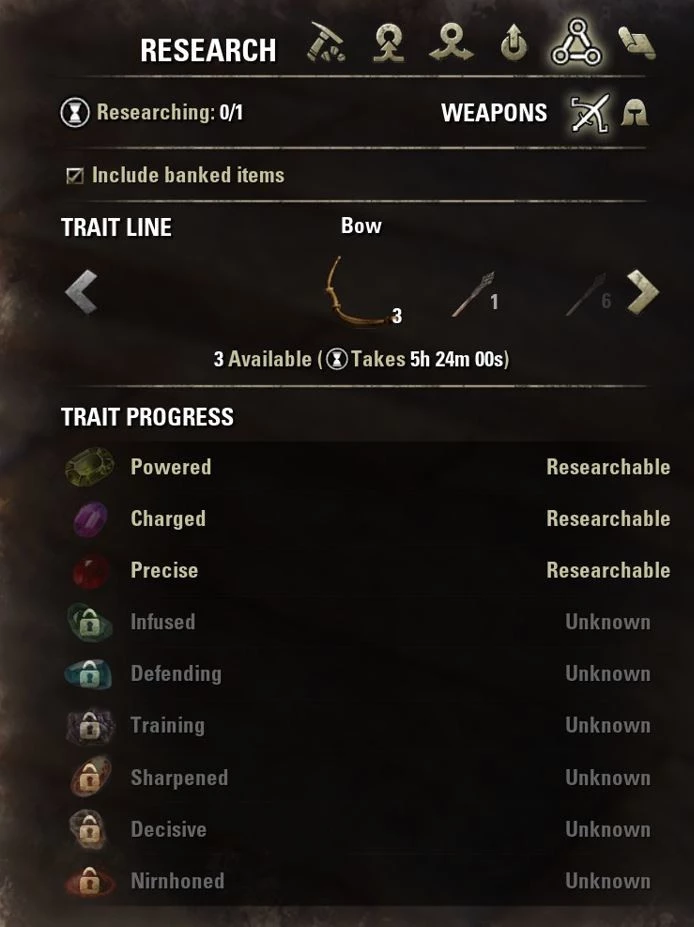This screenshot has height=927, width=694.
Task: Research the Charged trait
Action: (x=367, y=518)
